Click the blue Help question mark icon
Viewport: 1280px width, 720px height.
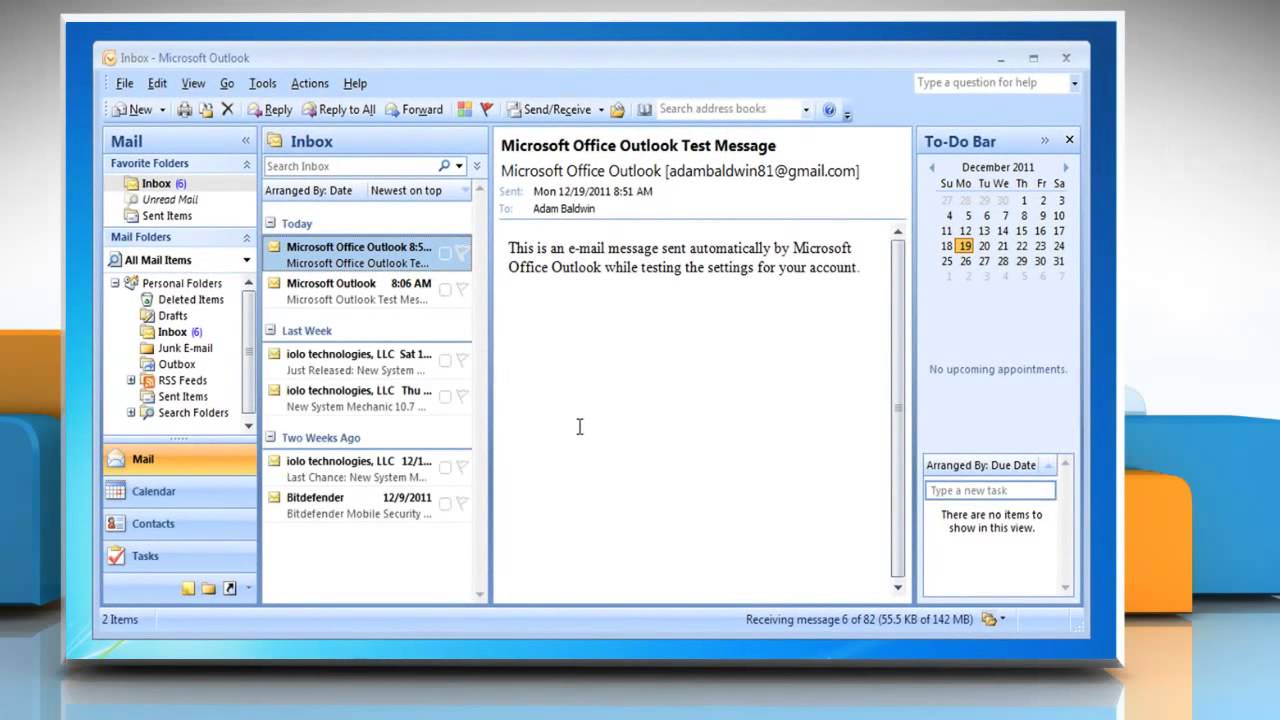(829, 110)
